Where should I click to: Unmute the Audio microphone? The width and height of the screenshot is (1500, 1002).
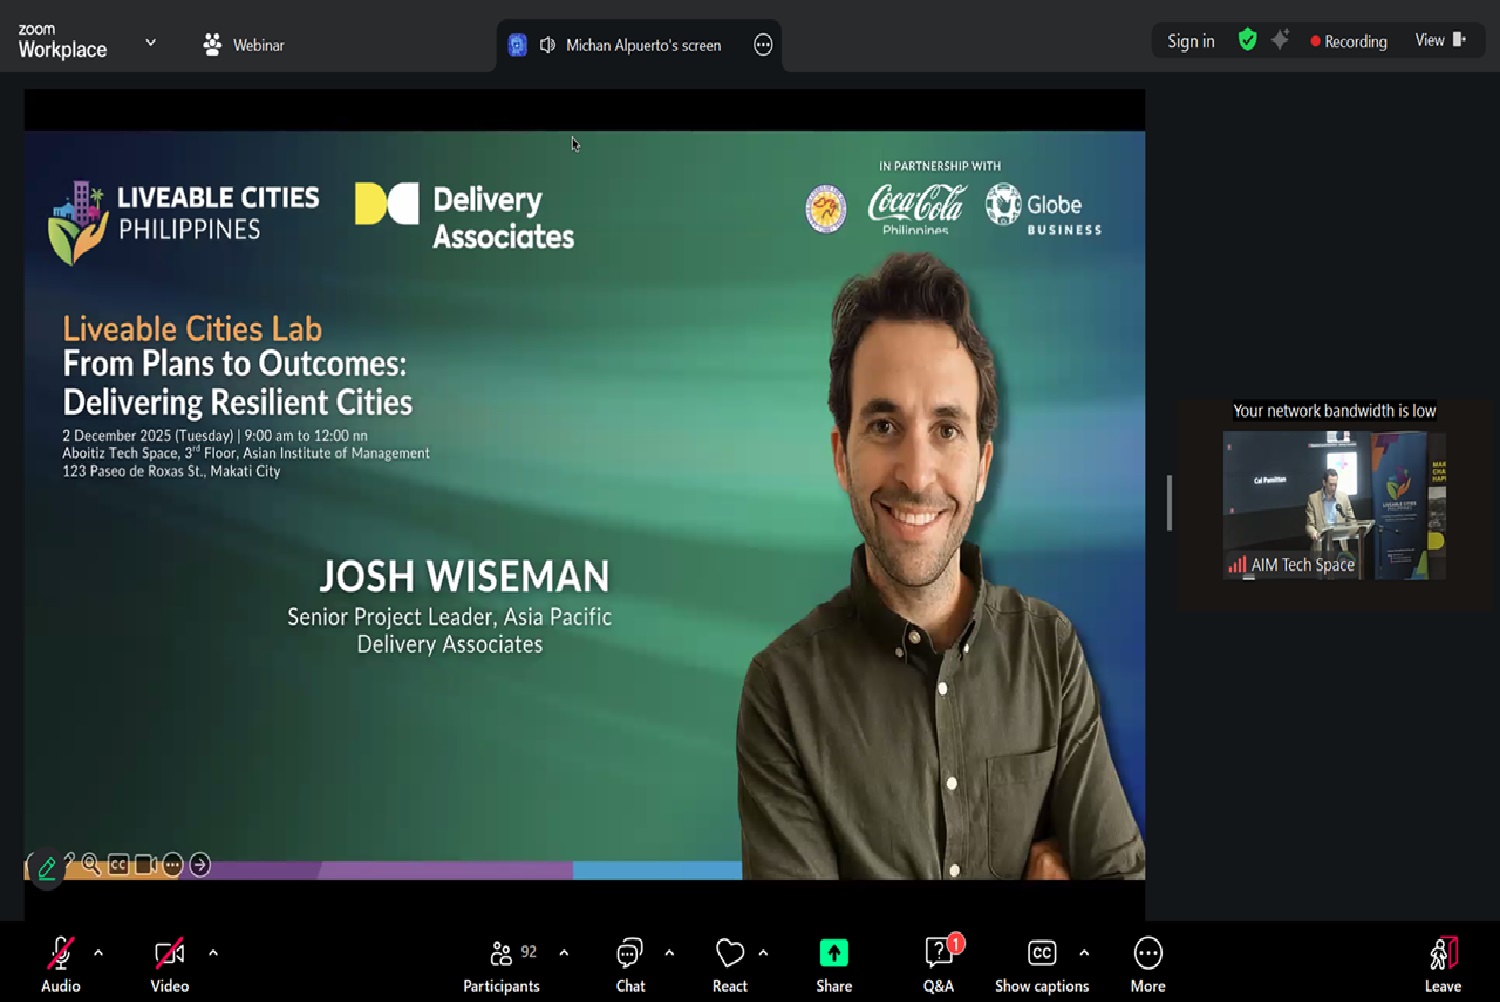[60, 955]
